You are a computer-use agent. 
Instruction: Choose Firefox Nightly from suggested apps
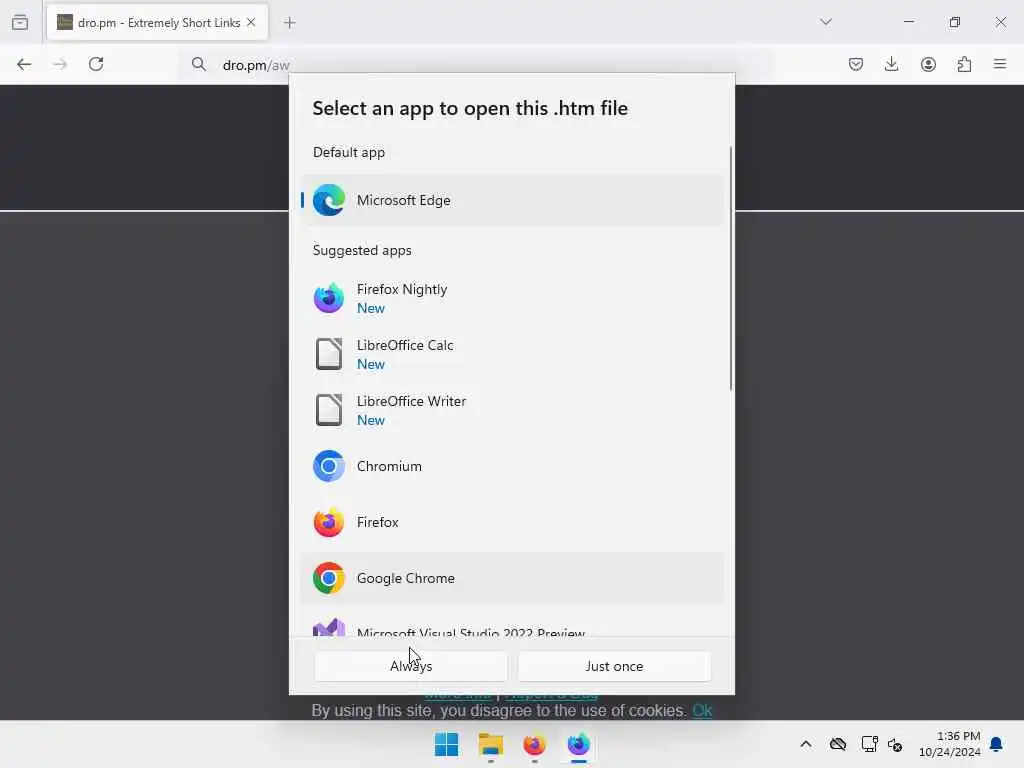pyautogui.click(x=513, y=298)
